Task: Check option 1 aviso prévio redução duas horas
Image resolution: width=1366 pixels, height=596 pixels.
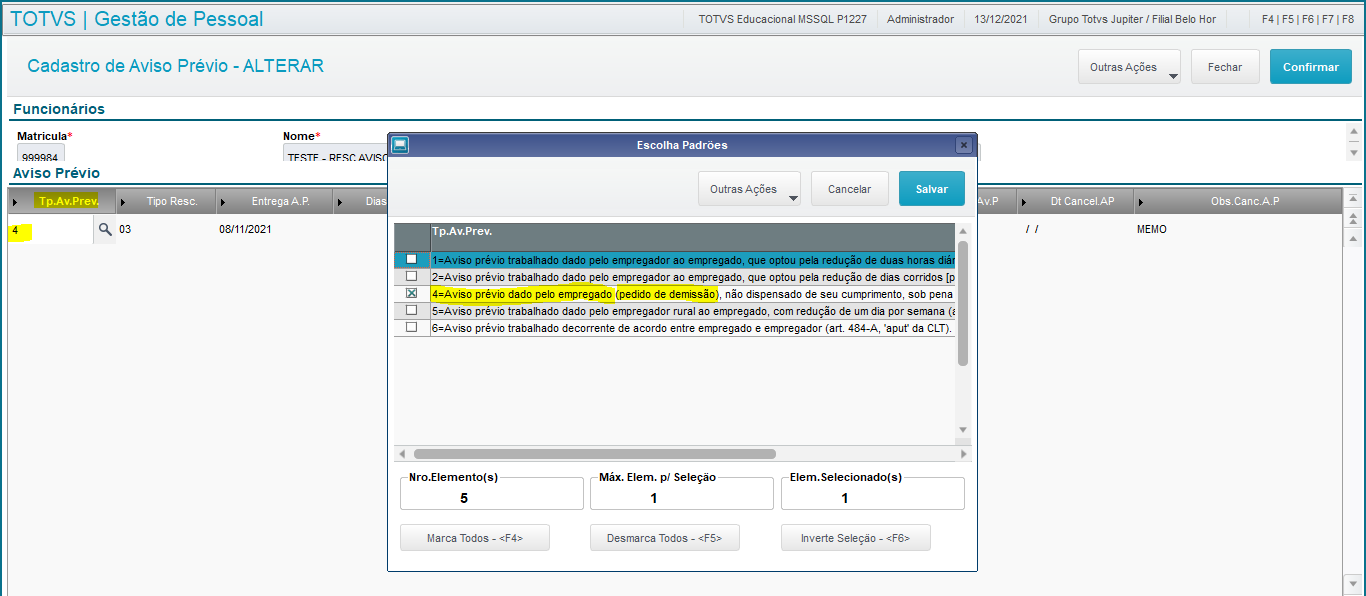Action: tap(411, 259)
